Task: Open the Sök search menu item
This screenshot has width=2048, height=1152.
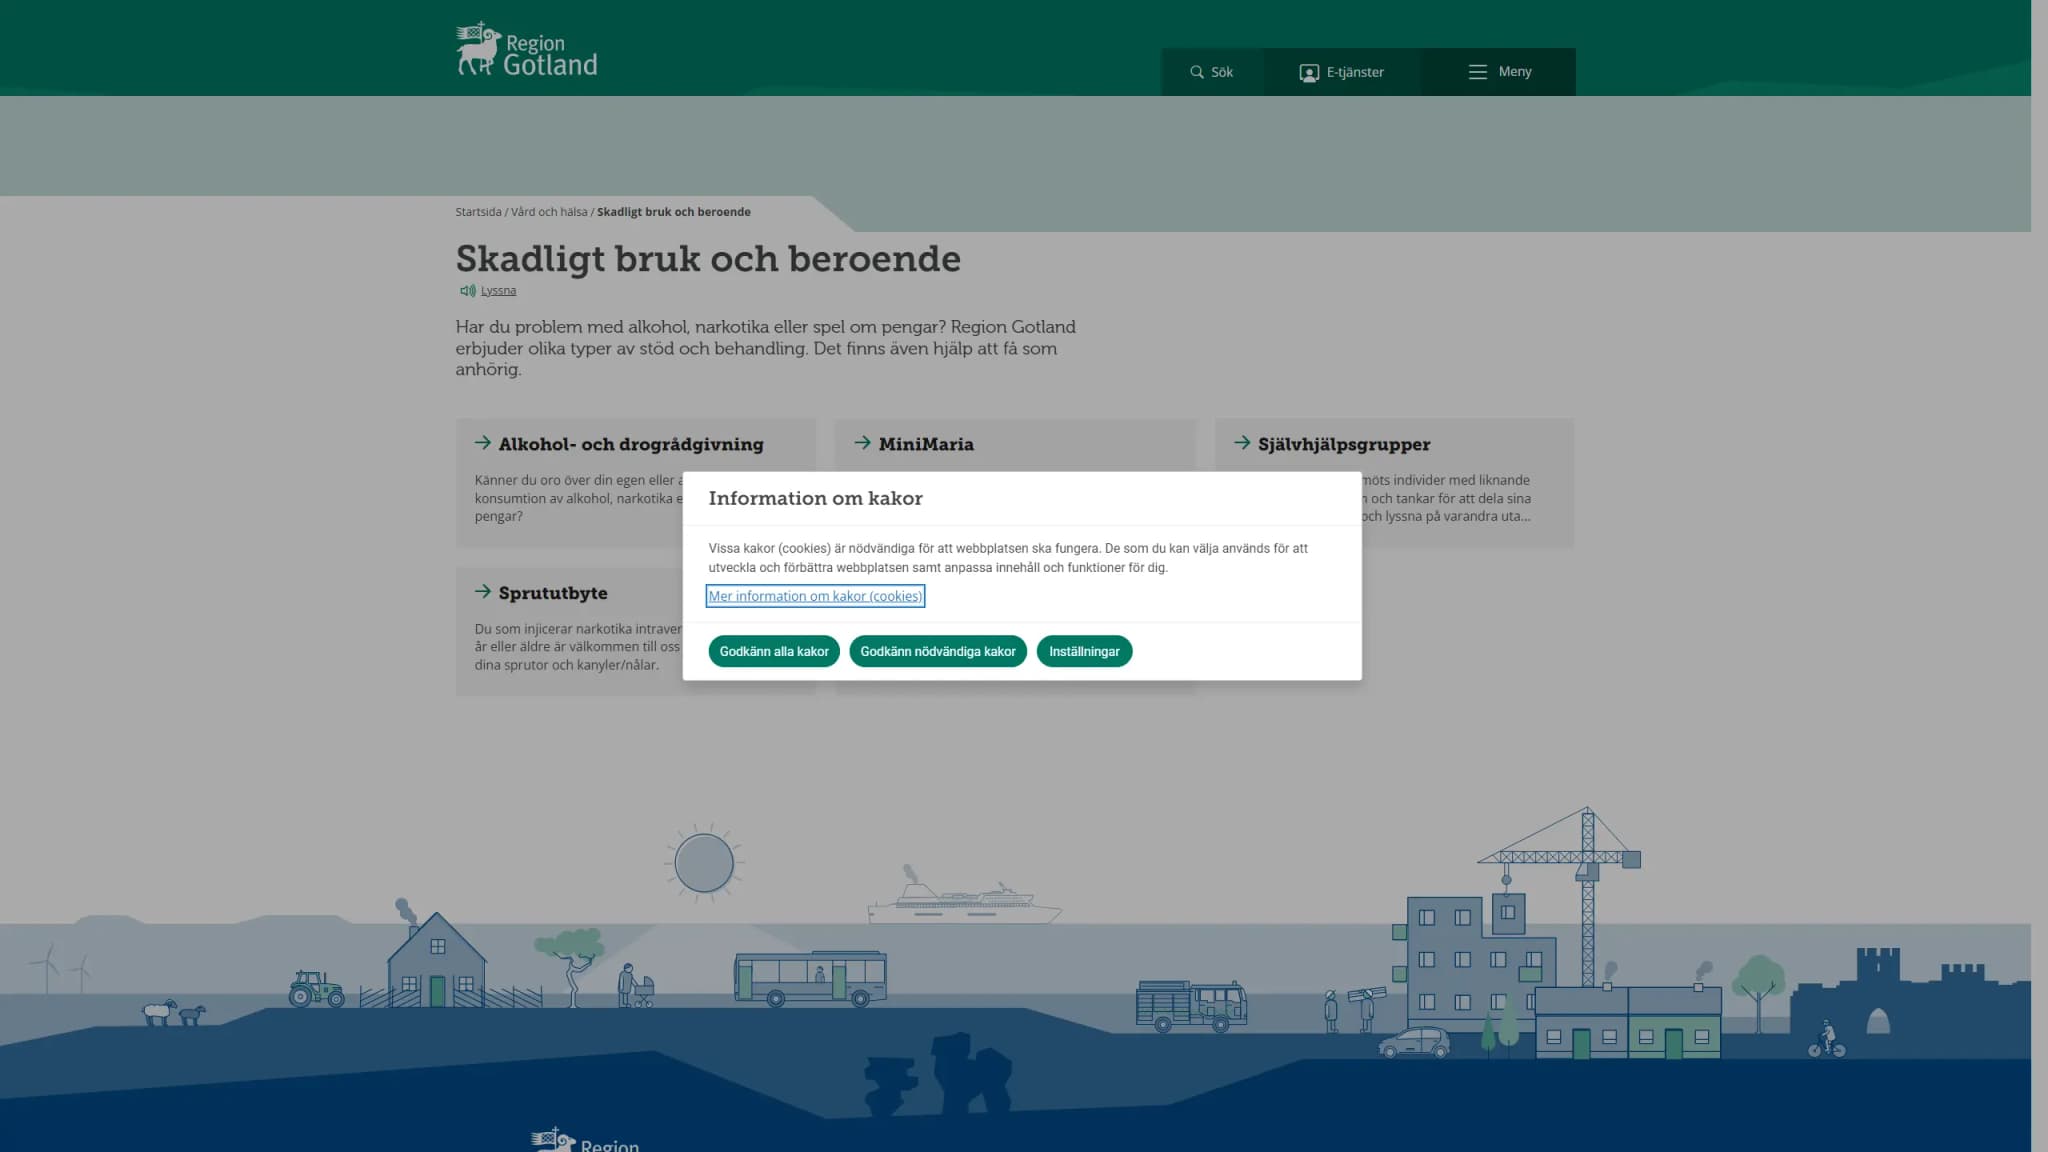Action: (x=1212, y=72)
